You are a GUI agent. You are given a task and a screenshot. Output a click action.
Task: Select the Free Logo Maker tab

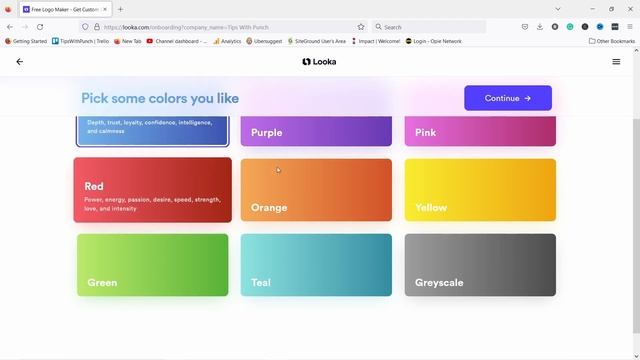[x=65, y=9]
